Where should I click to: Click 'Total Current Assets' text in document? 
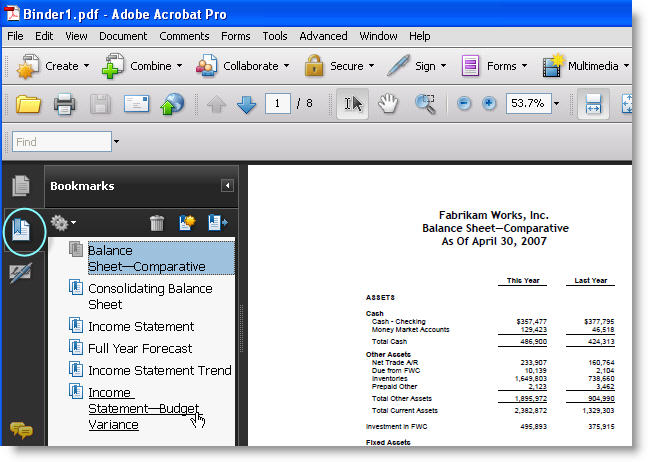coord(405,410)
